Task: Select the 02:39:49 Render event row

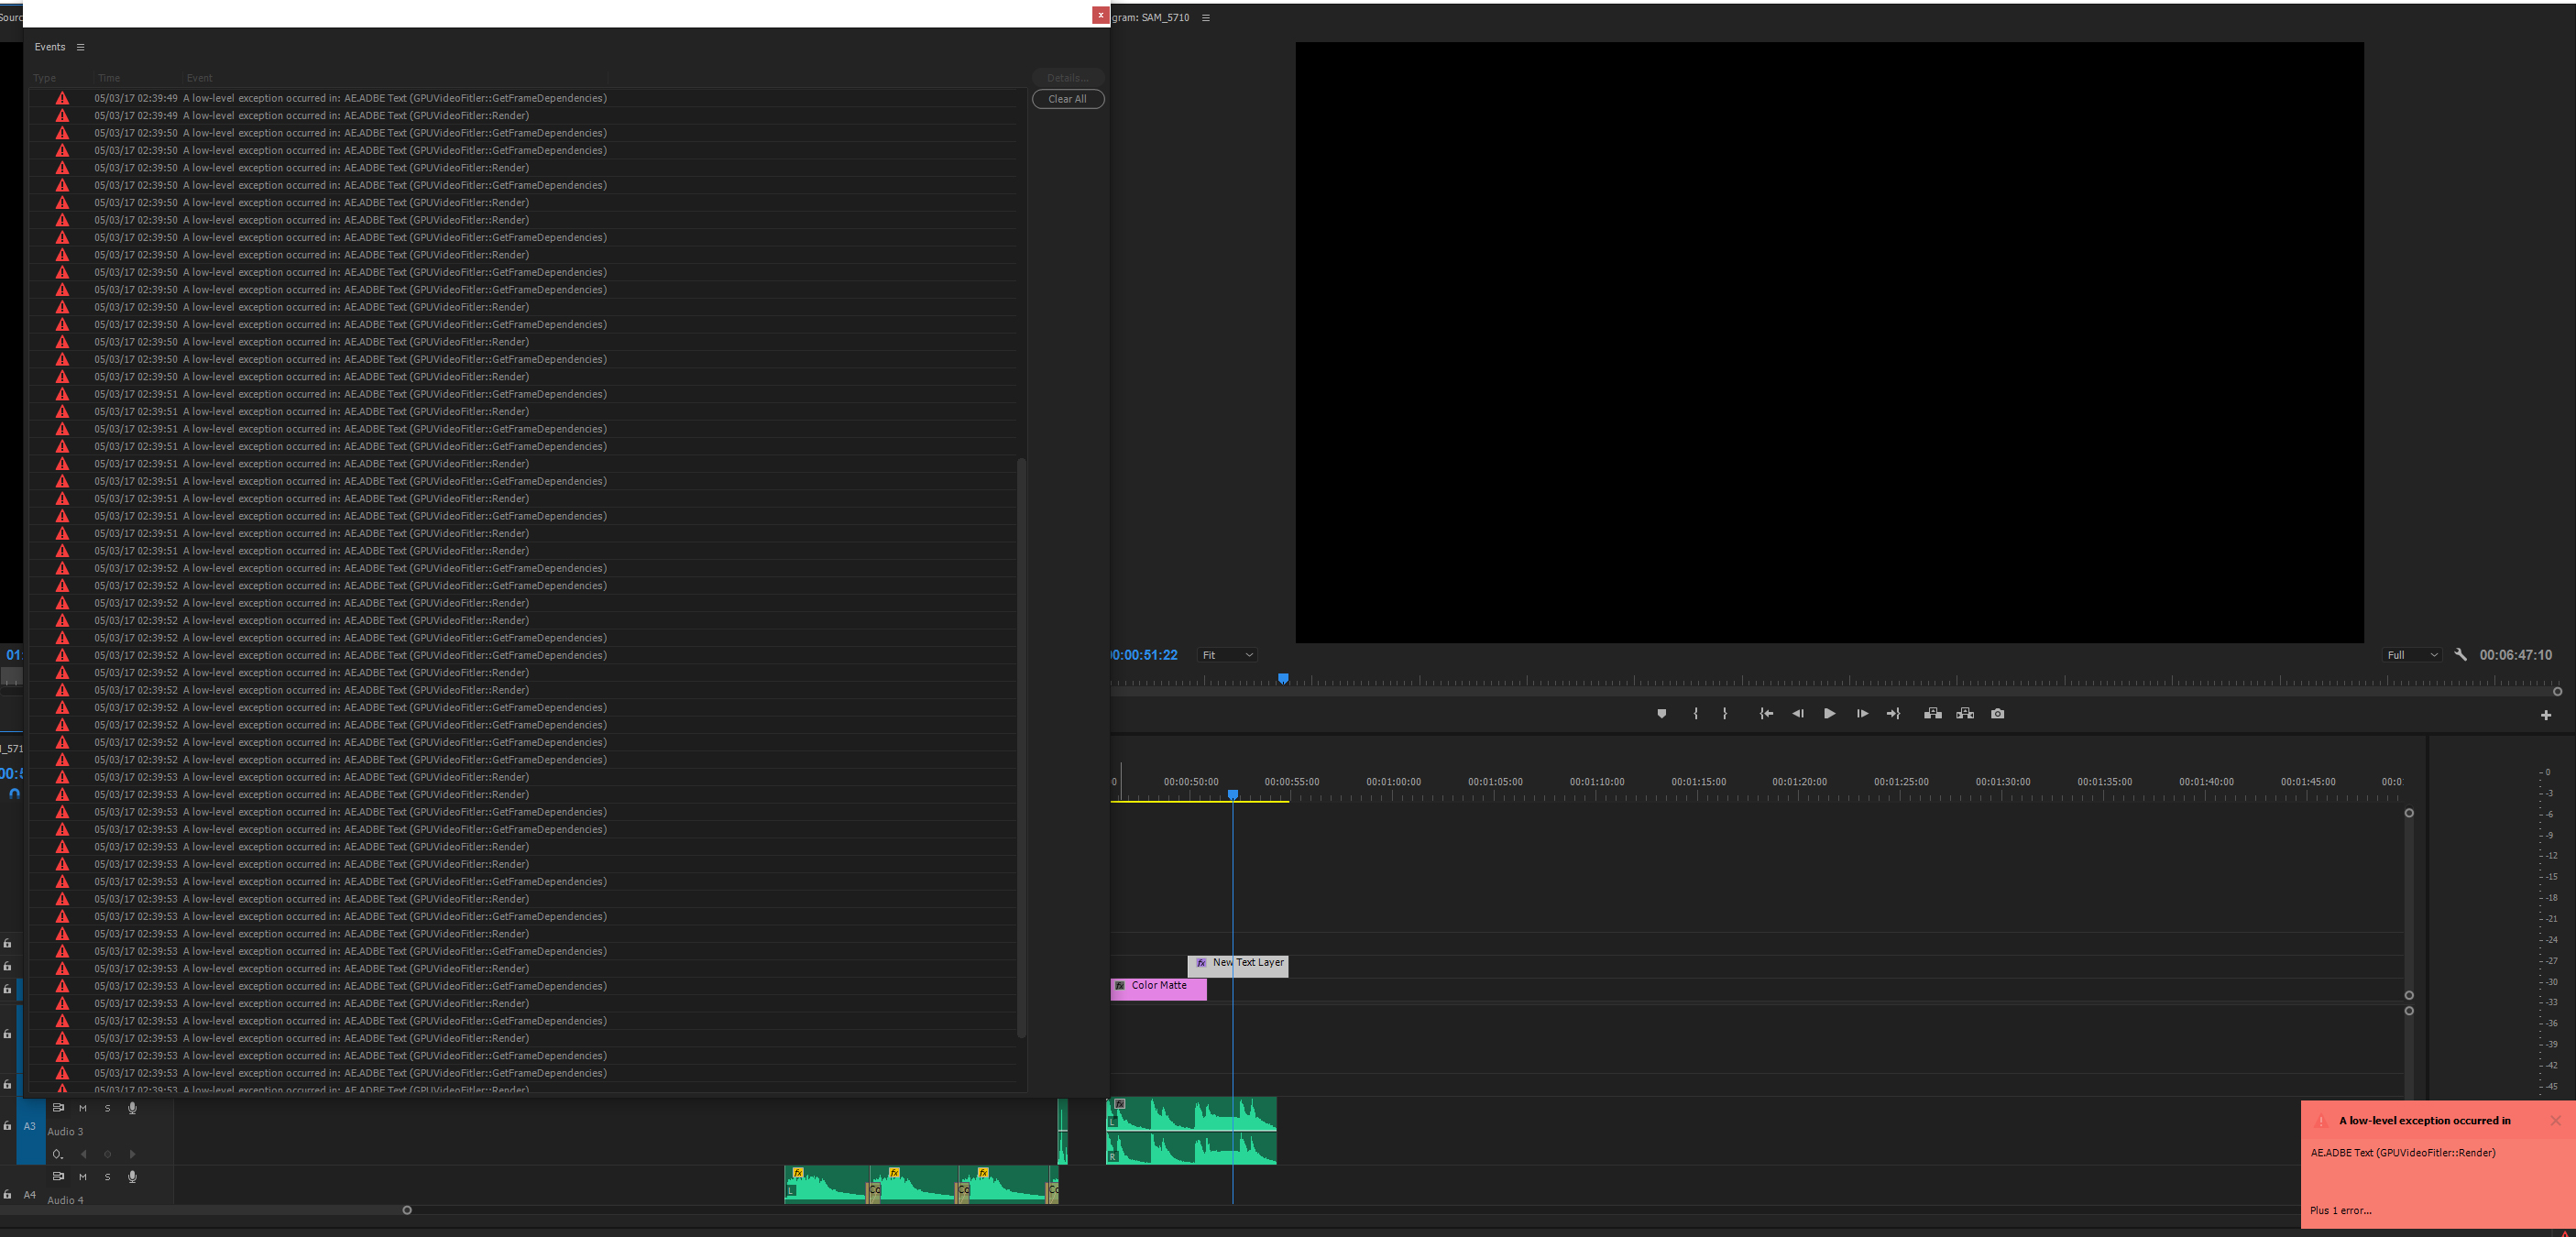Action: tap(522, 116)
